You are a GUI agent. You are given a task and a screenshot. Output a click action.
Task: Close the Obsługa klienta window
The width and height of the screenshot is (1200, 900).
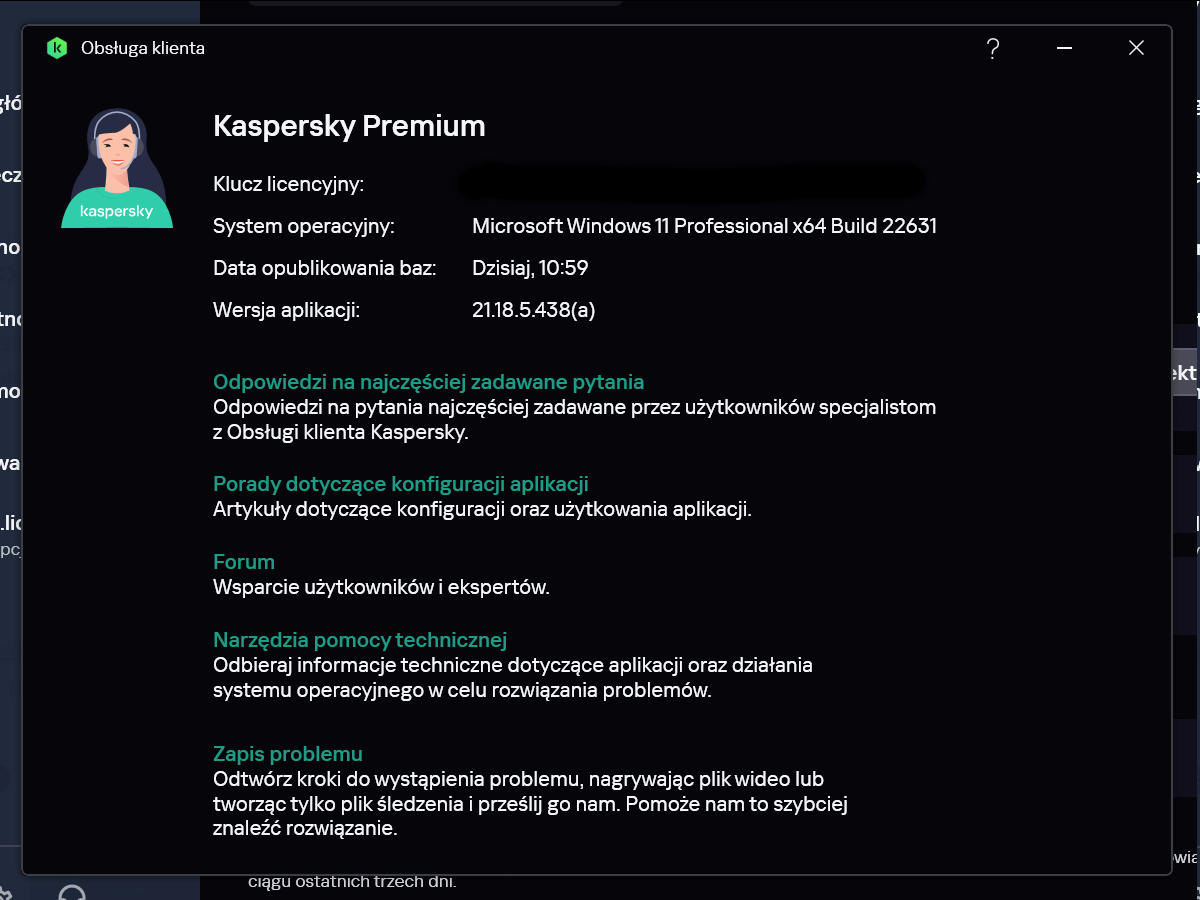point(1136,48)
